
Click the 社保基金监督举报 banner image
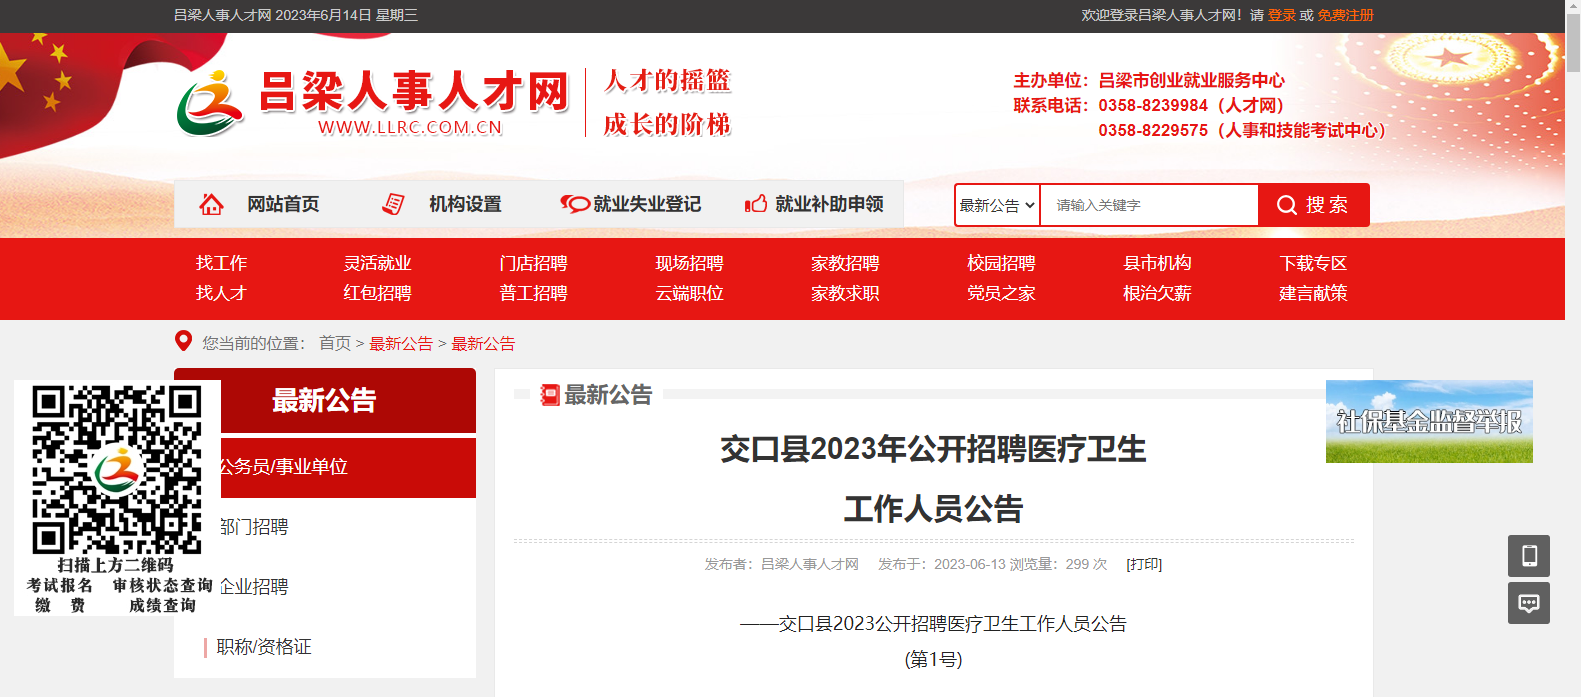1428,421
